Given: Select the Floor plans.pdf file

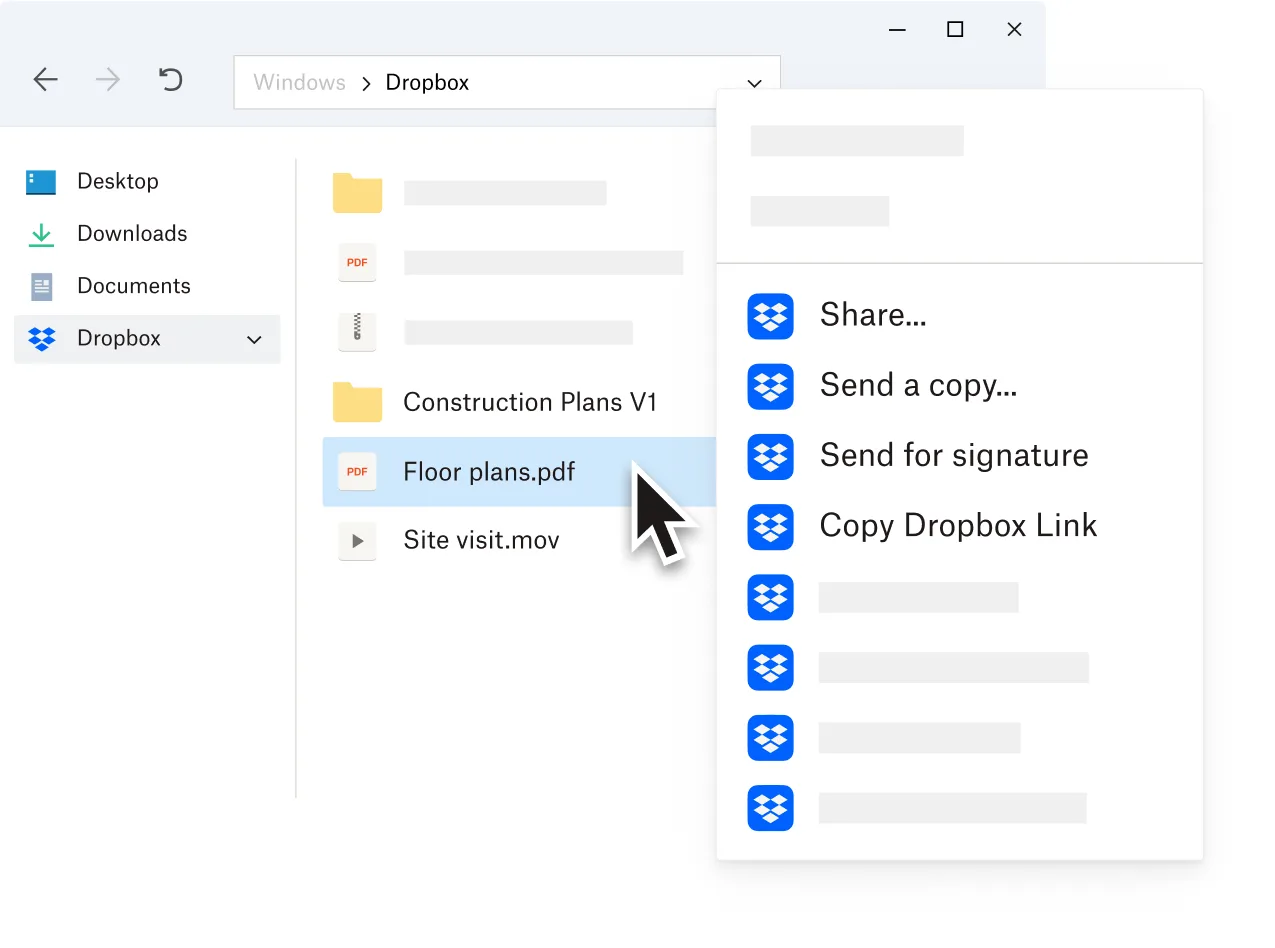Looking at the screenshot, I should coord(520,471).
